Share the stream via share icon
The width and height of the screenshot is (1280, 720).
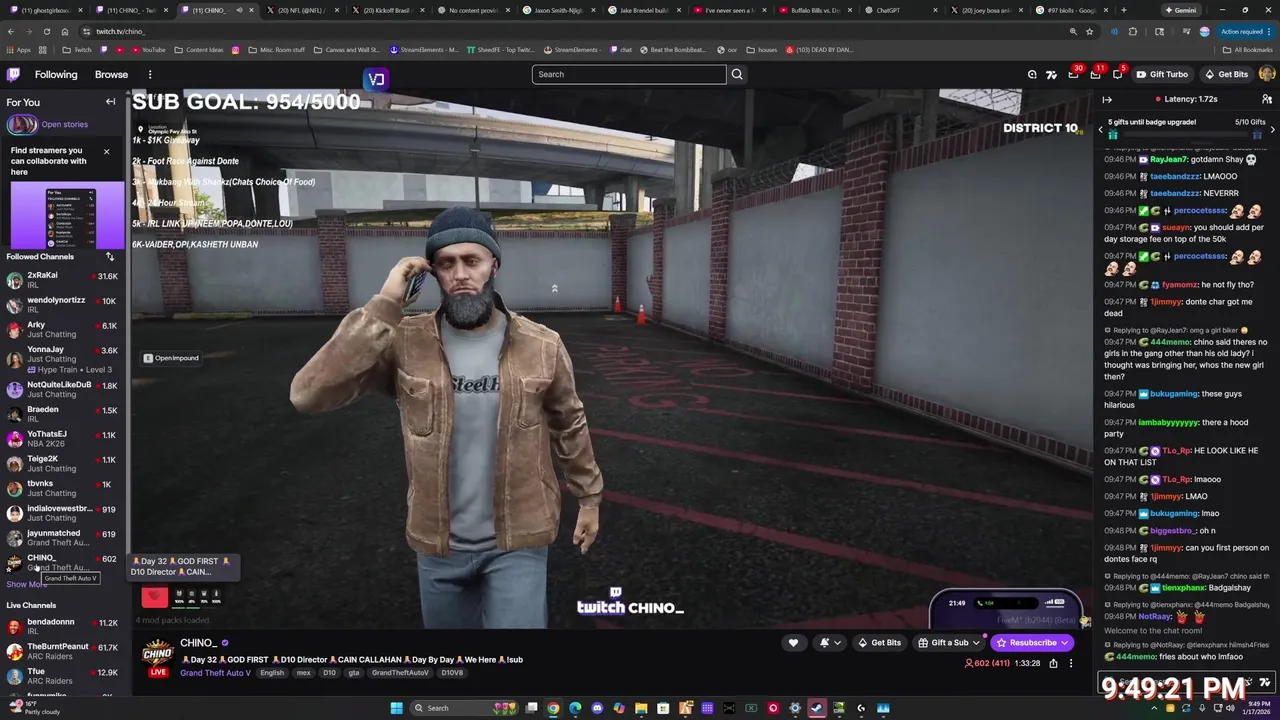click(x=1053, y=663)
